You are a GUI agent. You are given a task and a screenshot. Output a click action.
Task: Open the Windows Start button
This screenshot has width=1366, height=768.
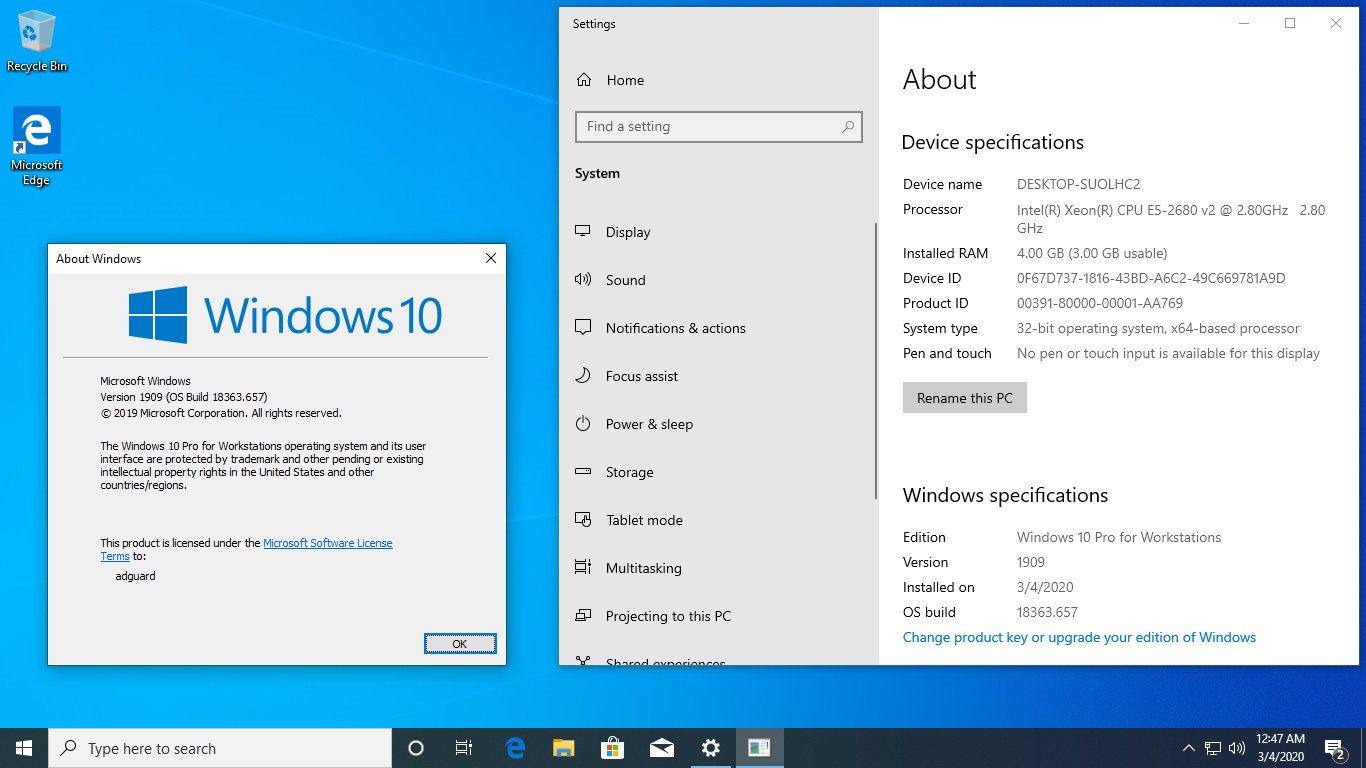click(x=24, y=748)
